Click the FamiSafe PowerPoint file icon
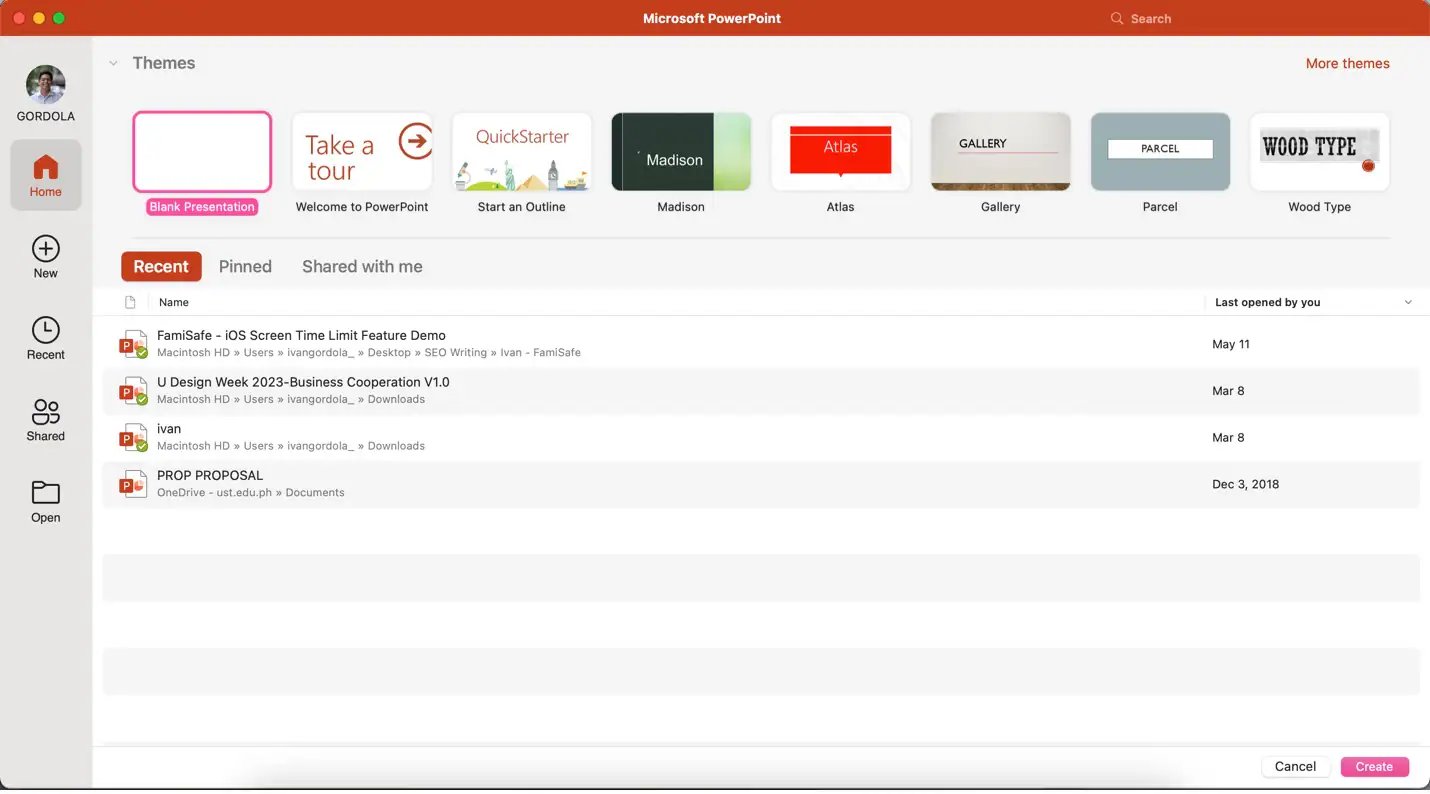Viewport: 1430px width, 794px height. [133, 345]
